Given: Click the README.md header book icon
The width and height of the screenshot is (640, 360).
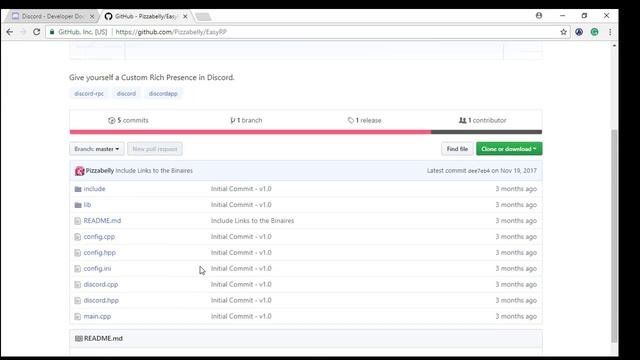Looking at the screenshot, I should coord(79,338).
